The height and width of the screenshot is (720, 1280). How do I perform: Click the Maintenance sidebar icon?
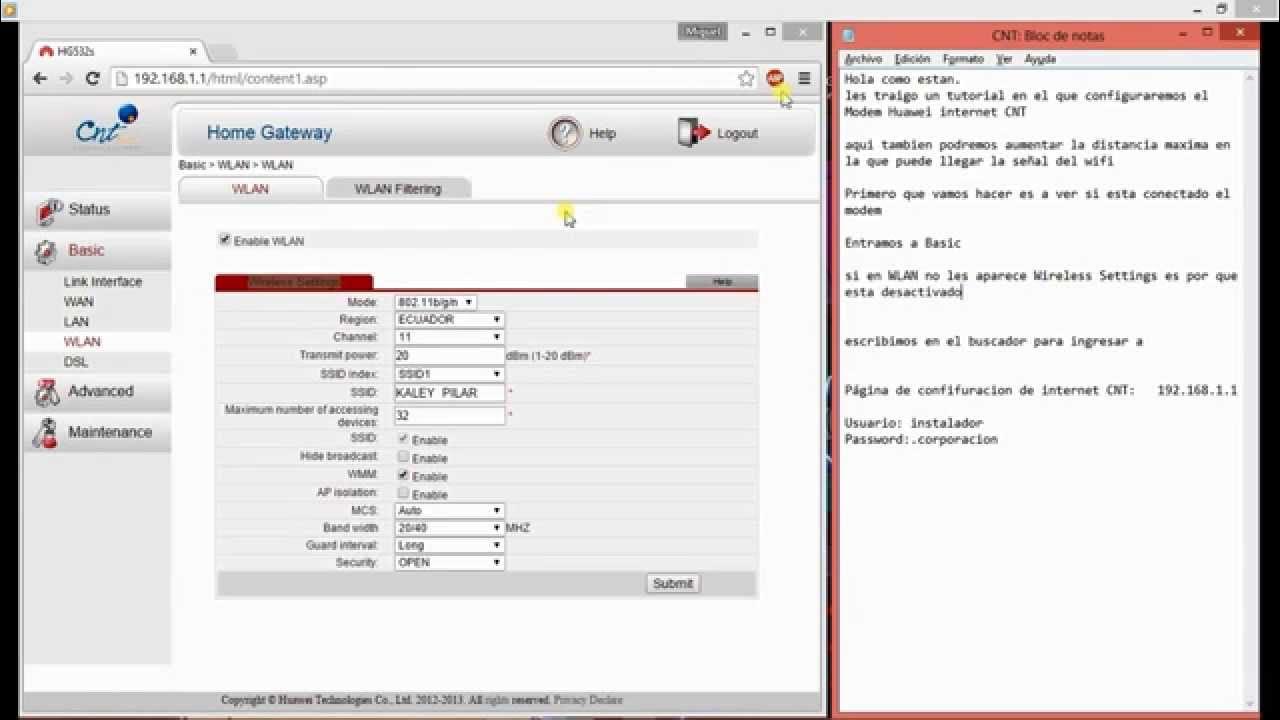point(46,433)
